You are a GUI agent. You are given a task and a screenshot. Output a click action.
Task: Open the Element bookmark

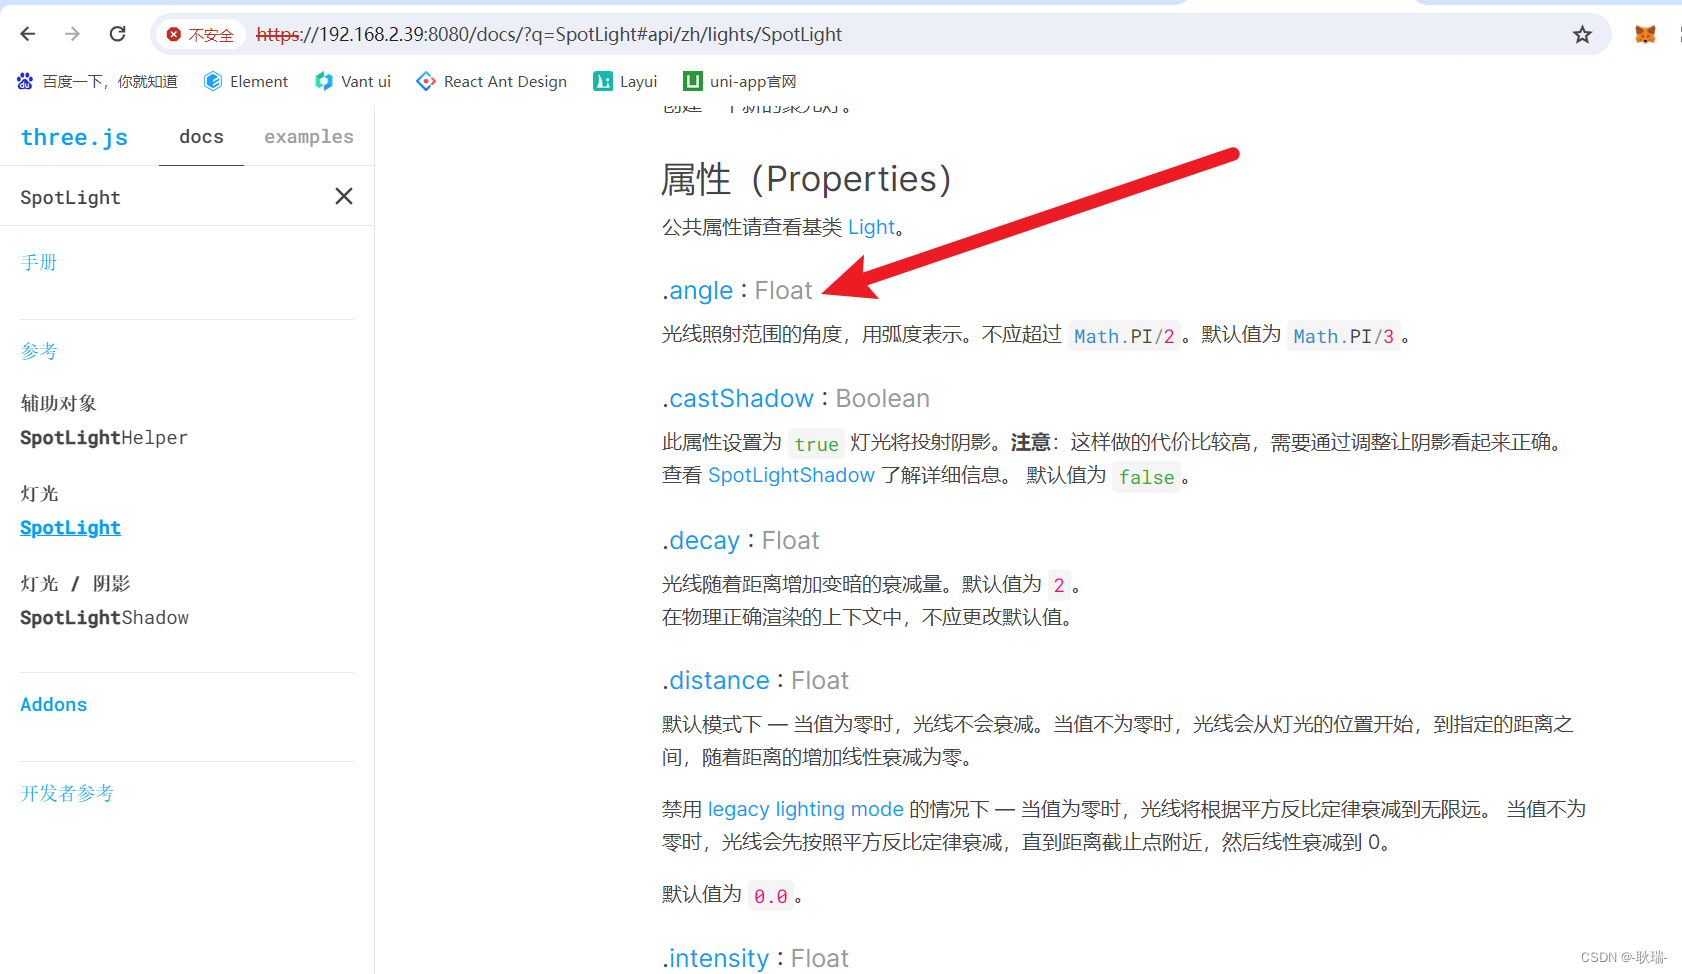245,82
